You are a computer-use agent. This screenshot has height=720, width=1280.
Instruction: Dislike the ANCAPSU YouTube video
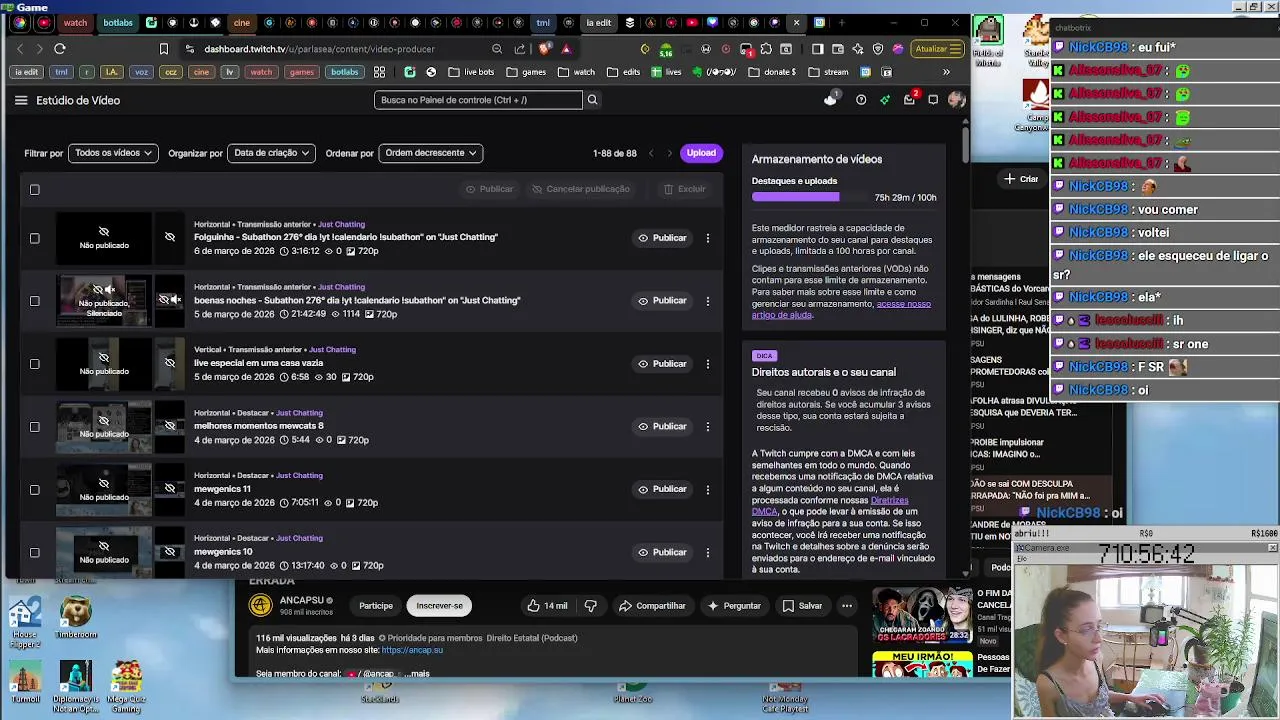590,606
